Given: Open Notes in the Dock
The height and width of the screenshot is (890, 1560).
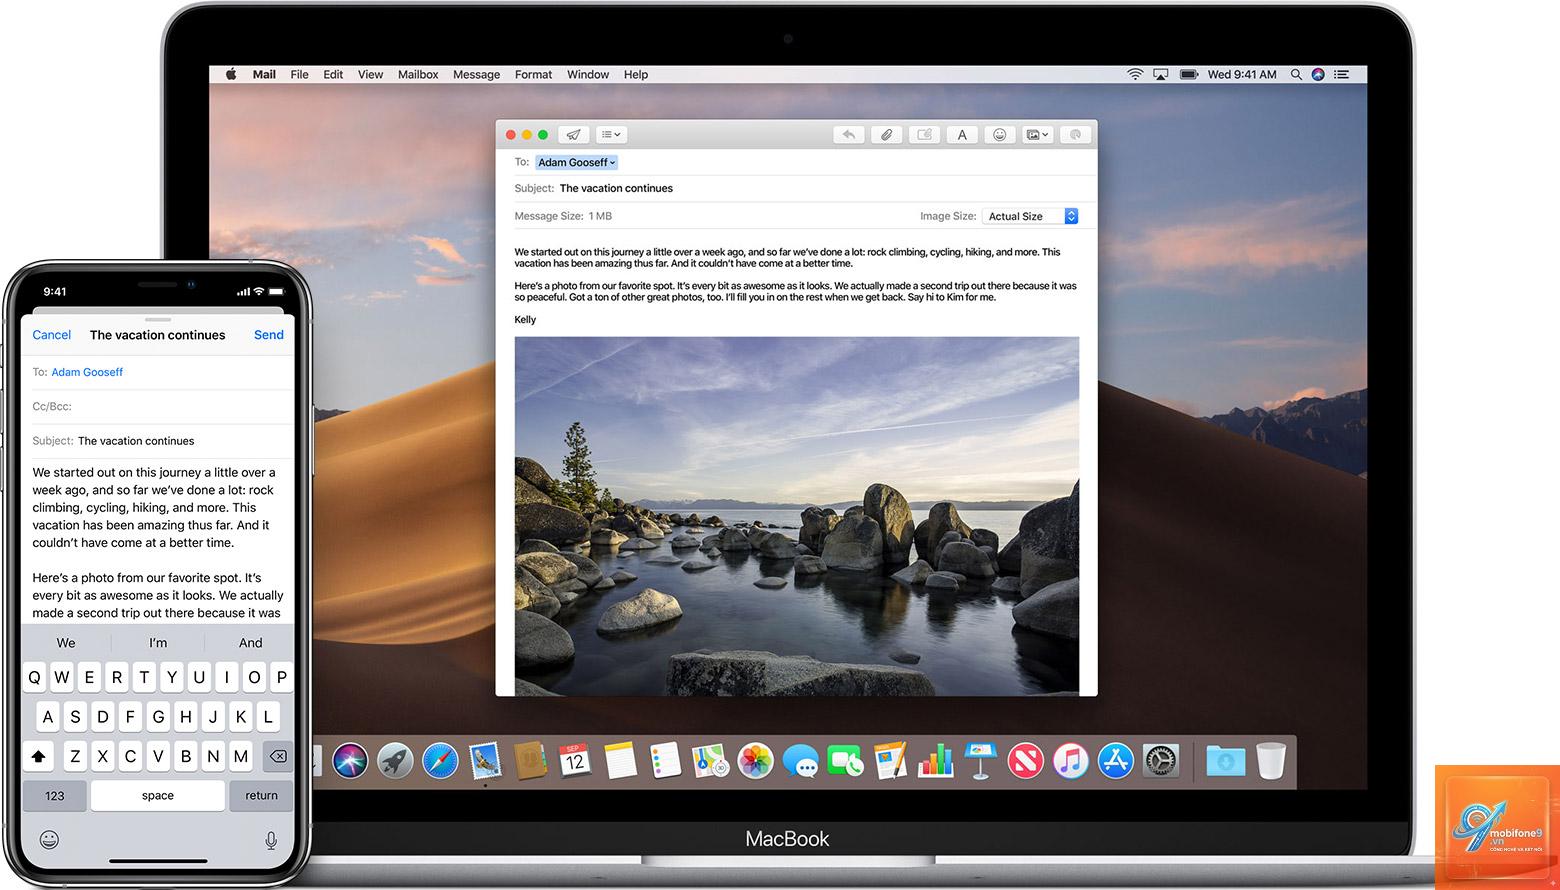Looking at the screenshot, I should pos(620,761).
